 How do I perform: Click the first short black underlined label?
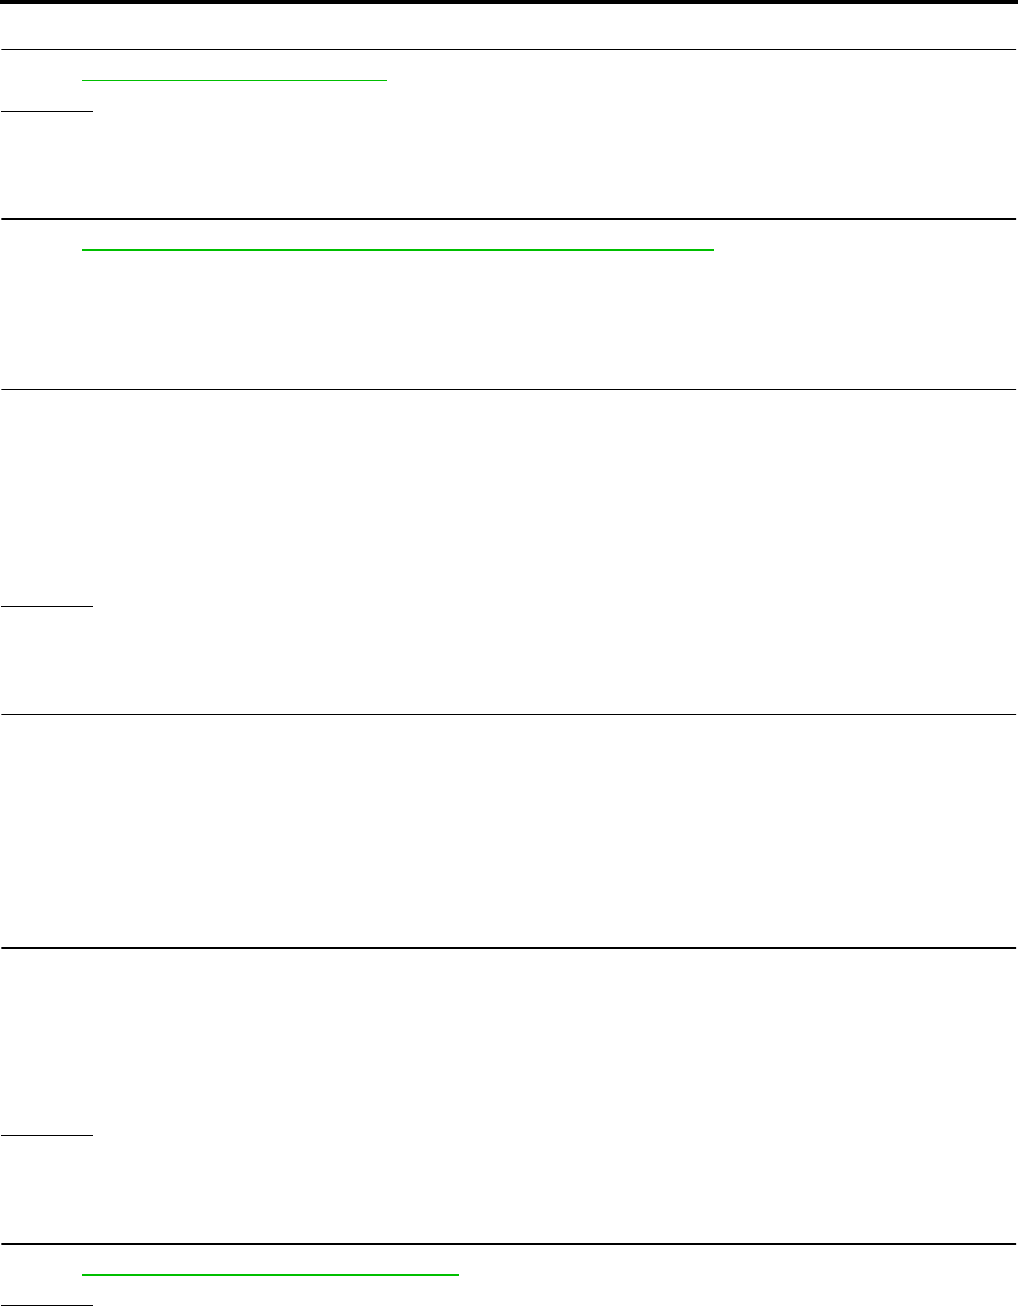pyautogui.click(x=46, y=111)
